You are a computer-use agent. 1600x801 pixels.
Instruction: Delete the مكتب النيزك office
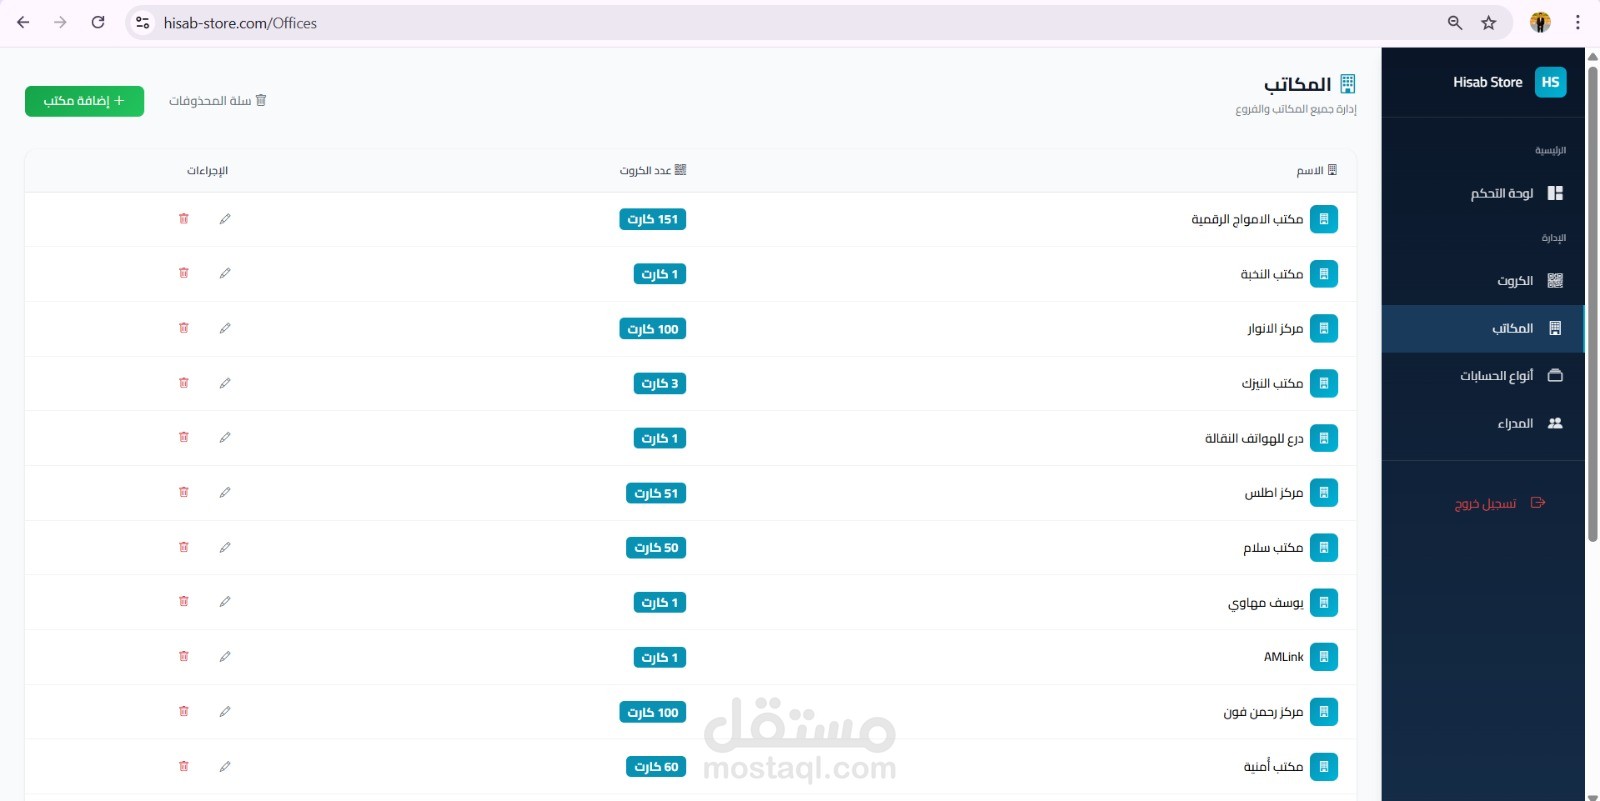tap(184, 383)
